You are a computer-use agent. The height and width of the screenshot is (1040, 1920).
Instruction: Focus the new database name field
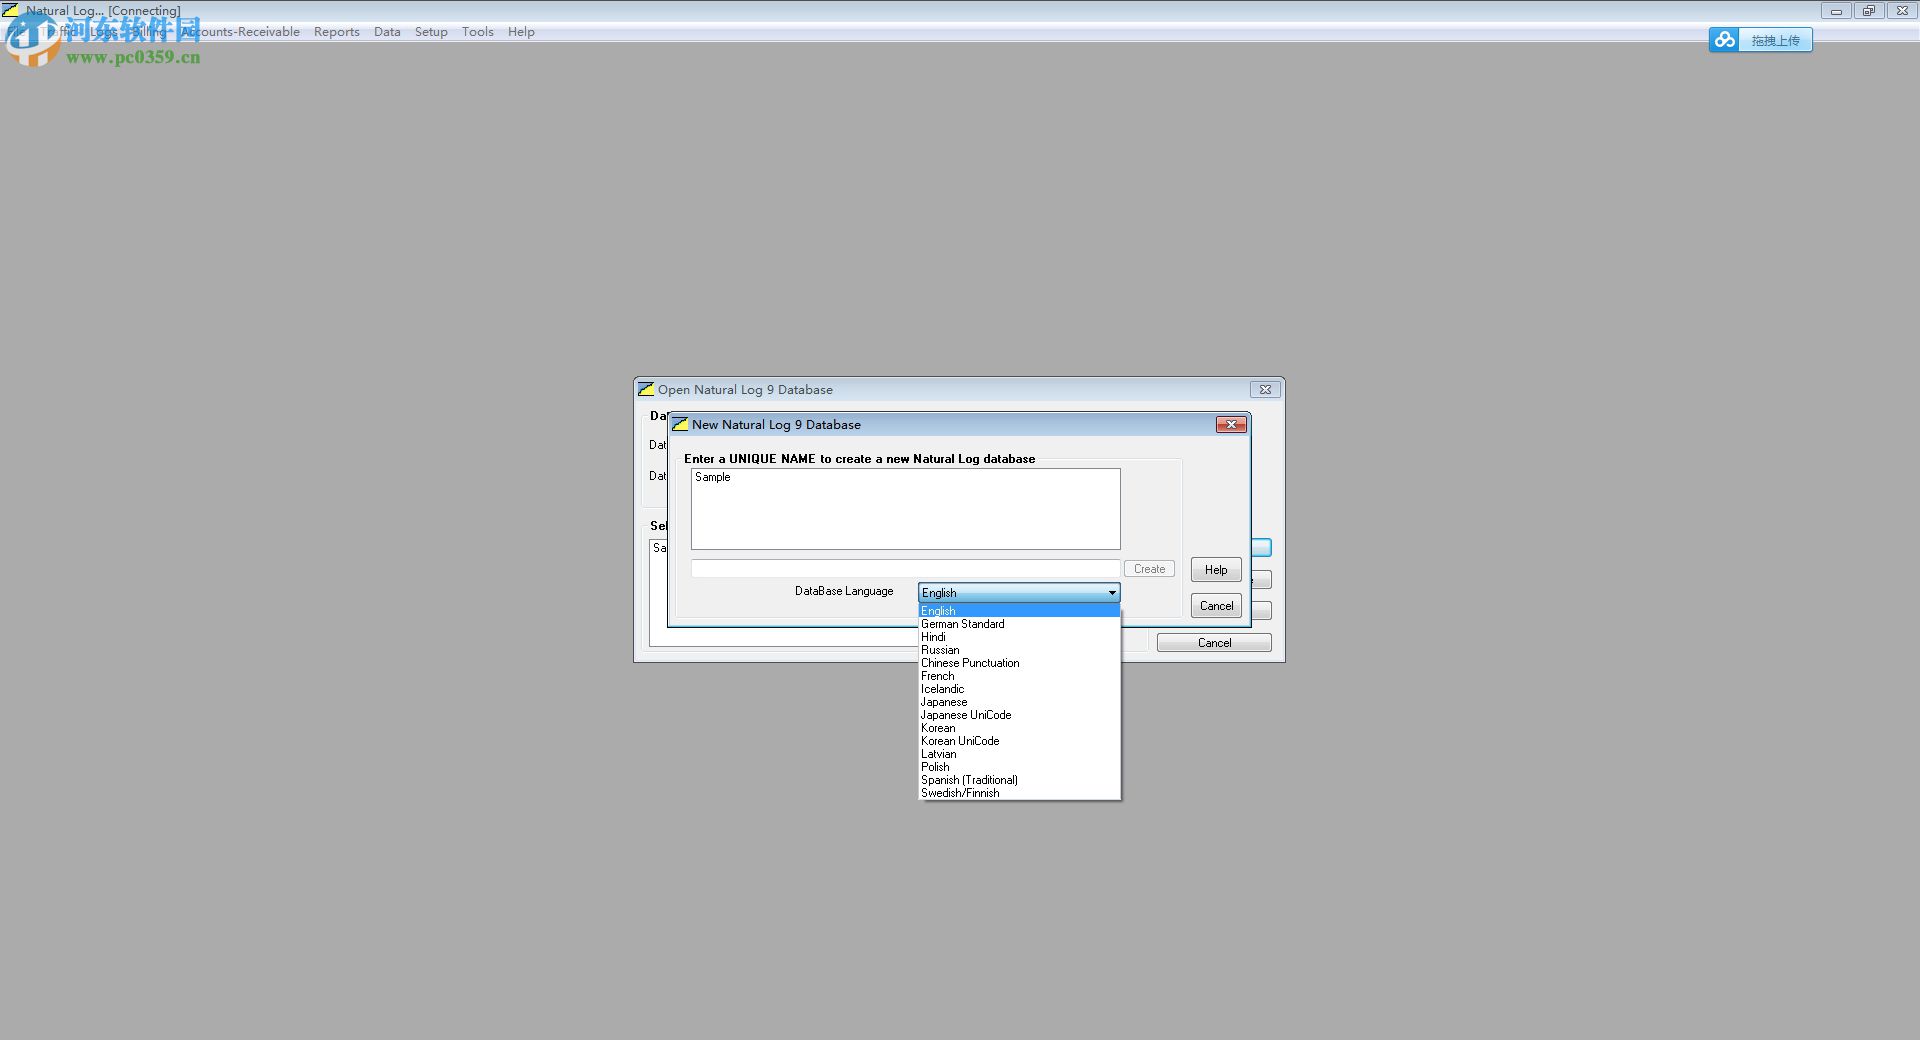pyautogui.click(x=905, y=568)
